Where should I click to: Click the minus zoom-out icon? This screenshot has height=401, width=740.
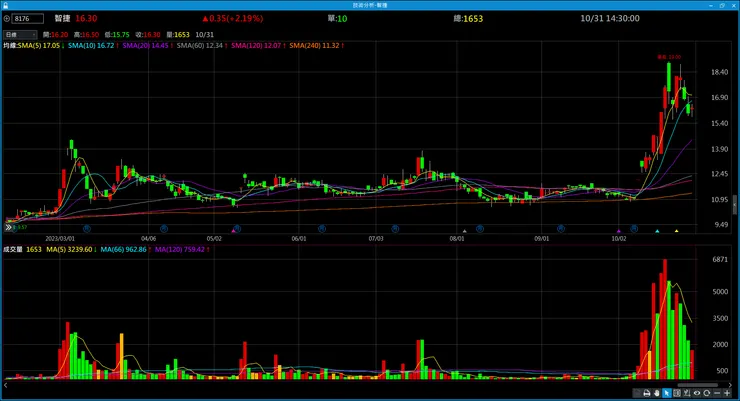point(717,393)
